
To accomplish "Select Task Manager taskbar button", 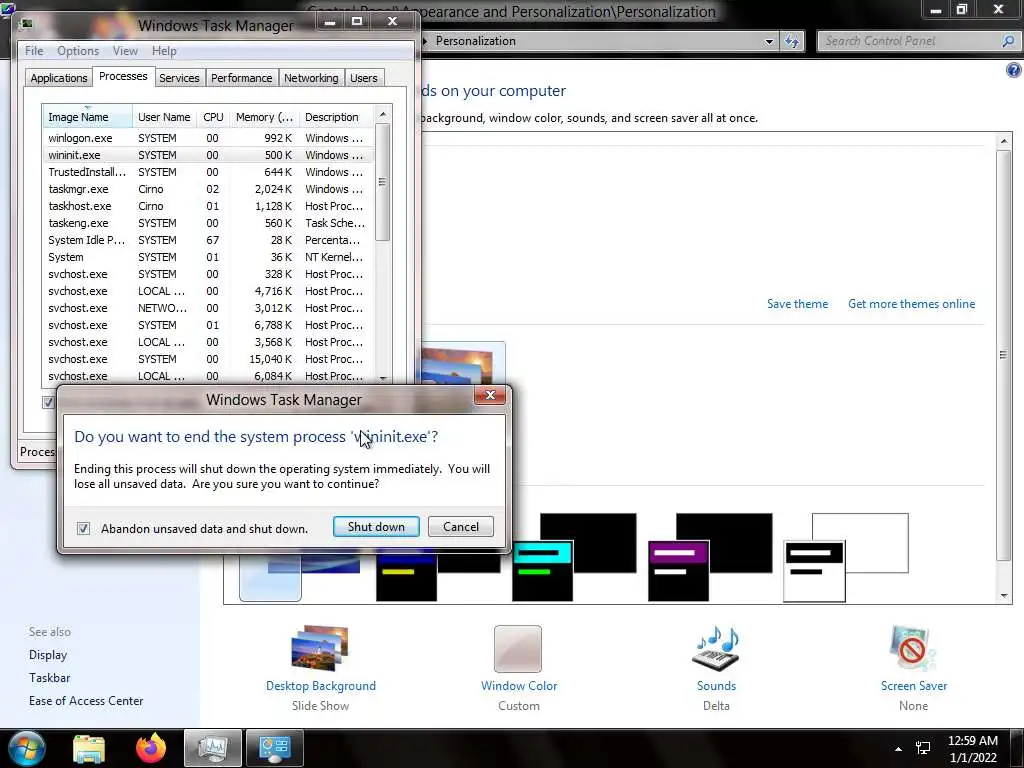I will click(213, 748).
